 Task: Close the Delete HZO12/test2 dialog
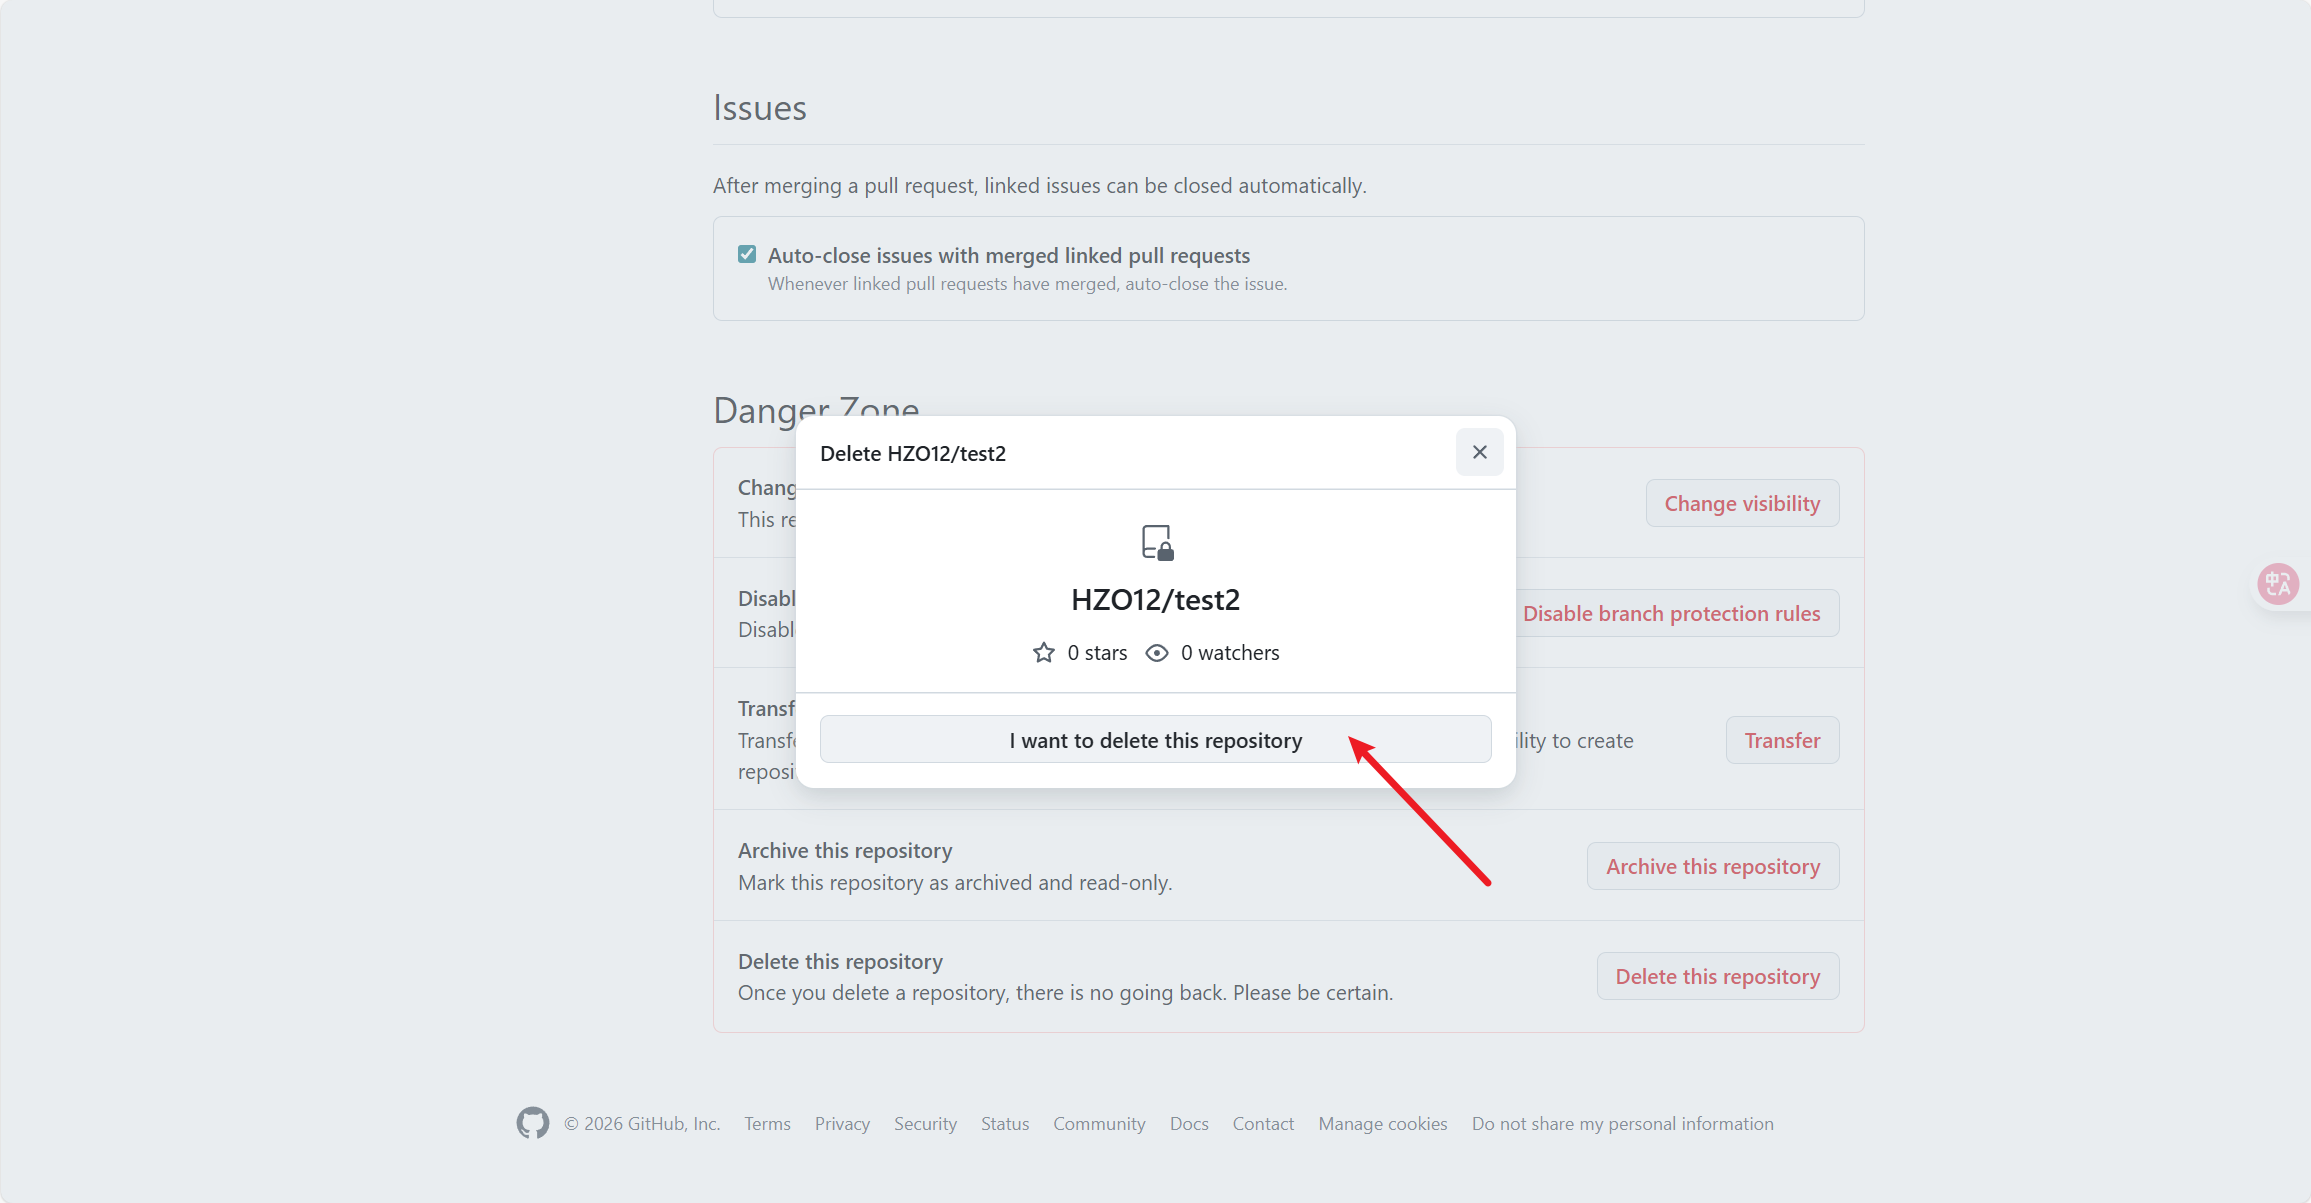coord(1479,452)
